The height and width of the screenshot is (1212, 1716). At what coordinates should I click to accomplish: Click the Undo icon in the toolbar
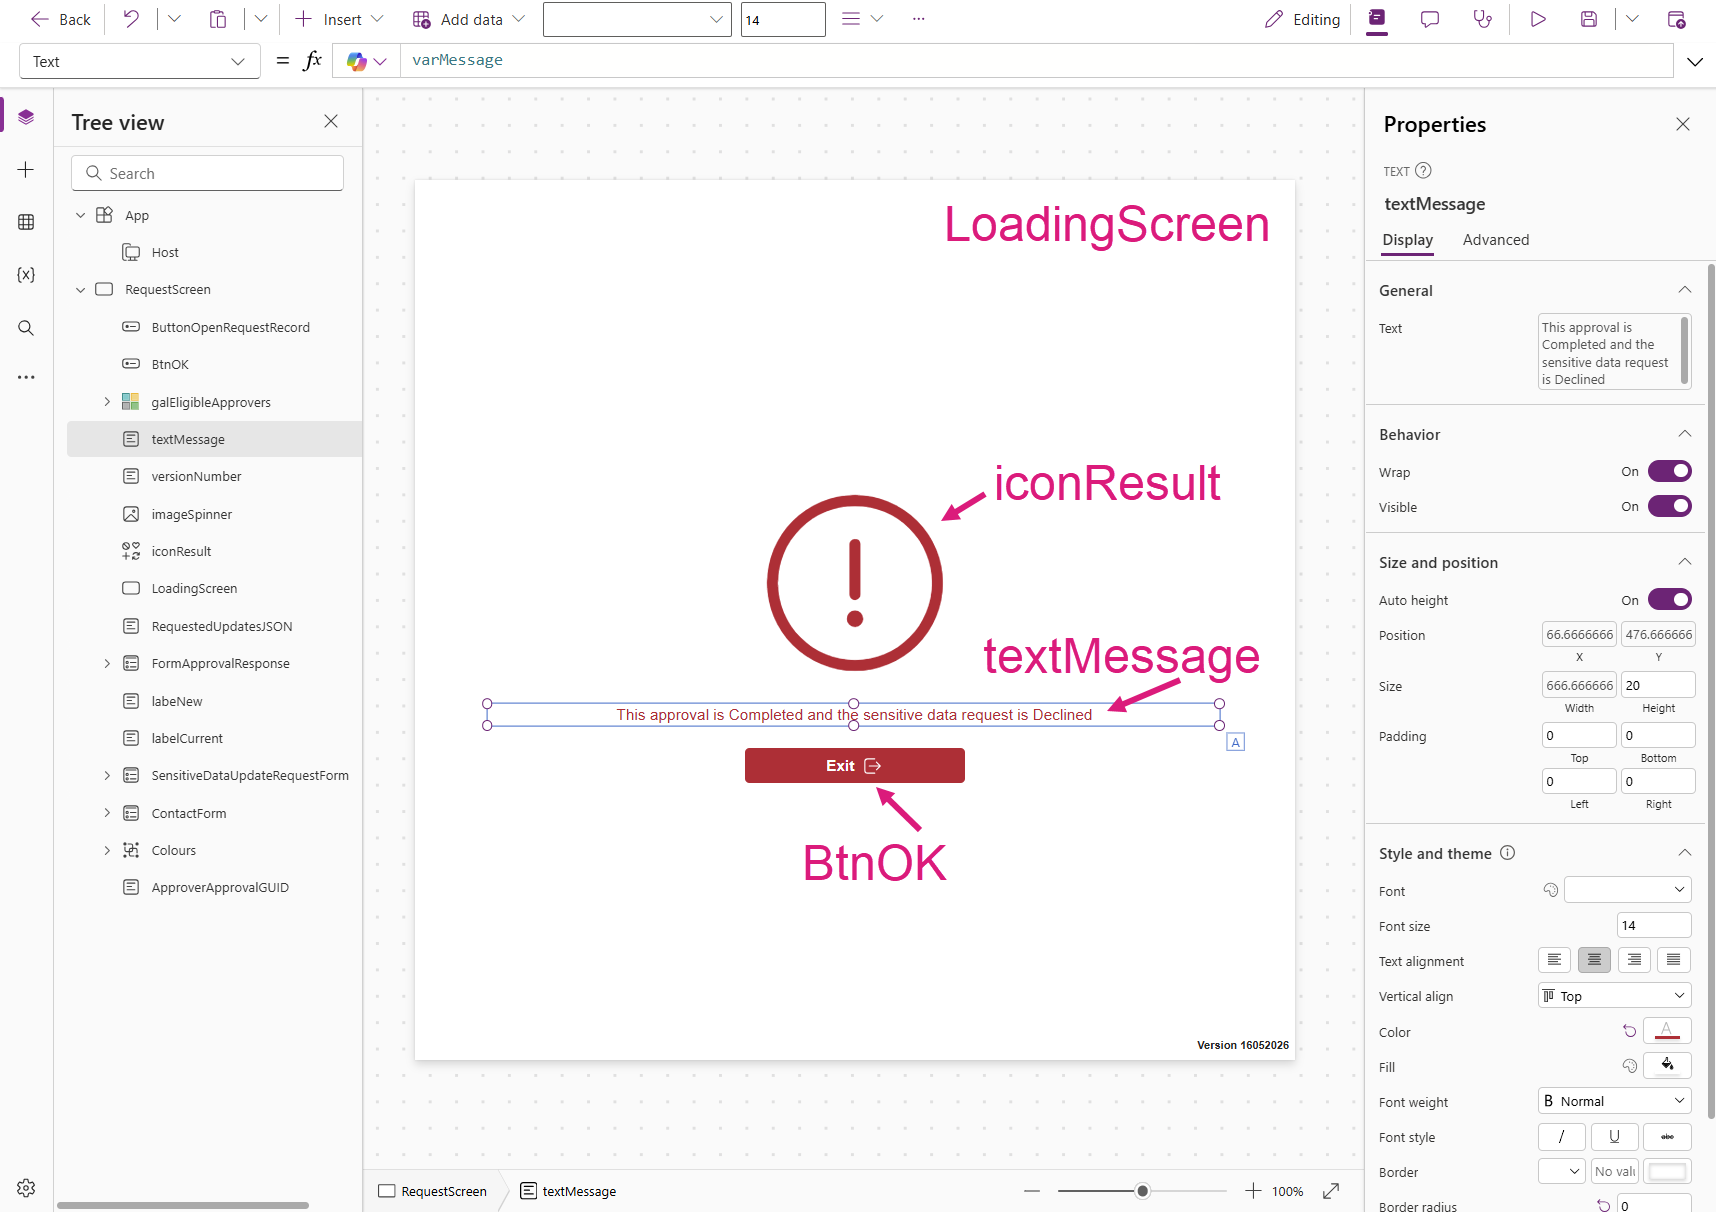pos(131,19)
